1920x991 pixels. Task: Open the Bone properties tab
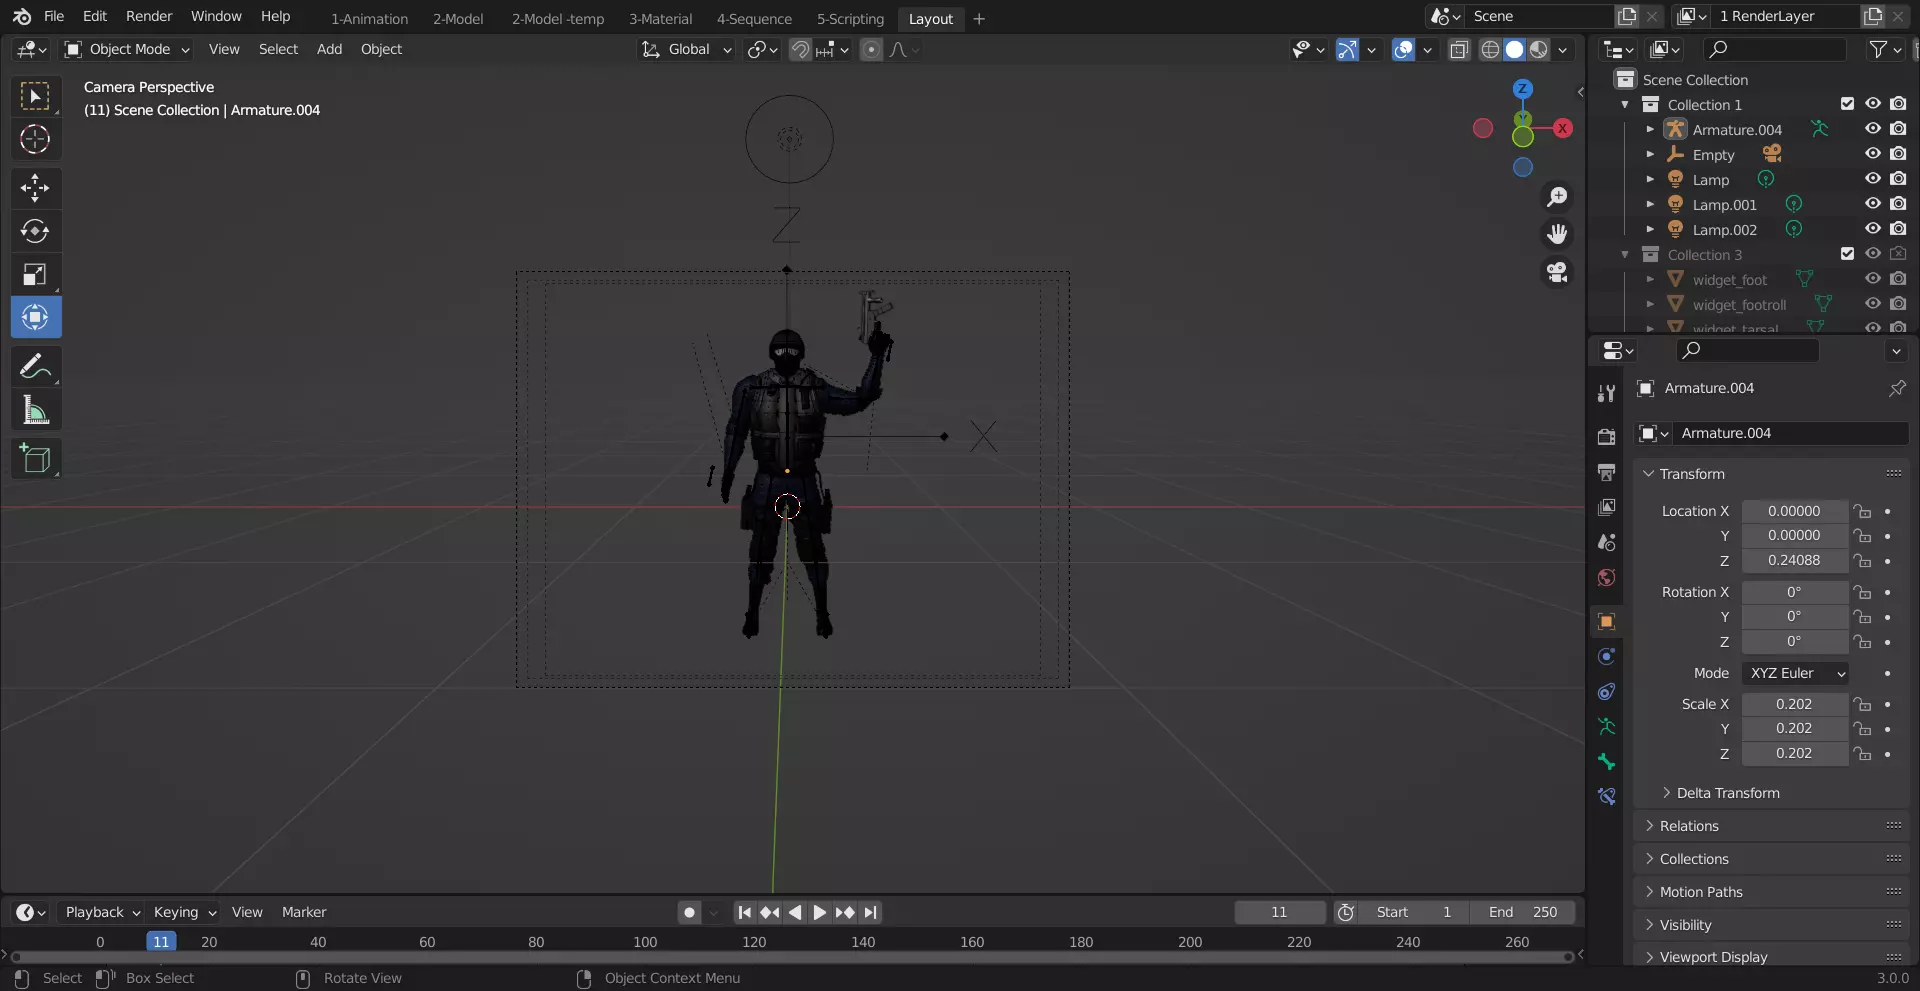click(x=1606, y=761)
